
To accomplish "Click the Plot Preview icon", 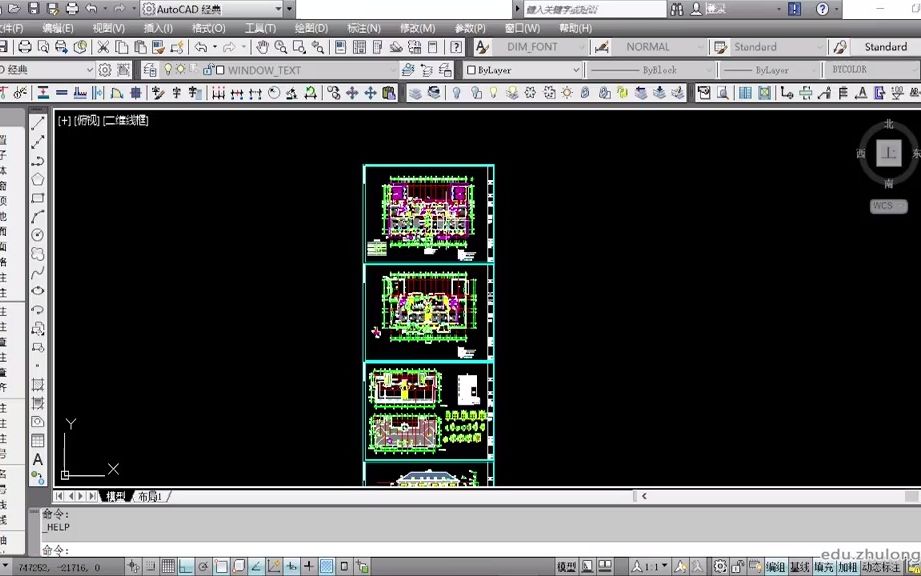I will click(43, 47).
